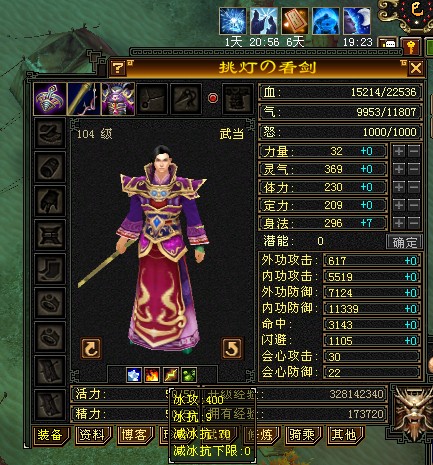
Task: Click the fire attribute icon
Action: pos(152,375)
